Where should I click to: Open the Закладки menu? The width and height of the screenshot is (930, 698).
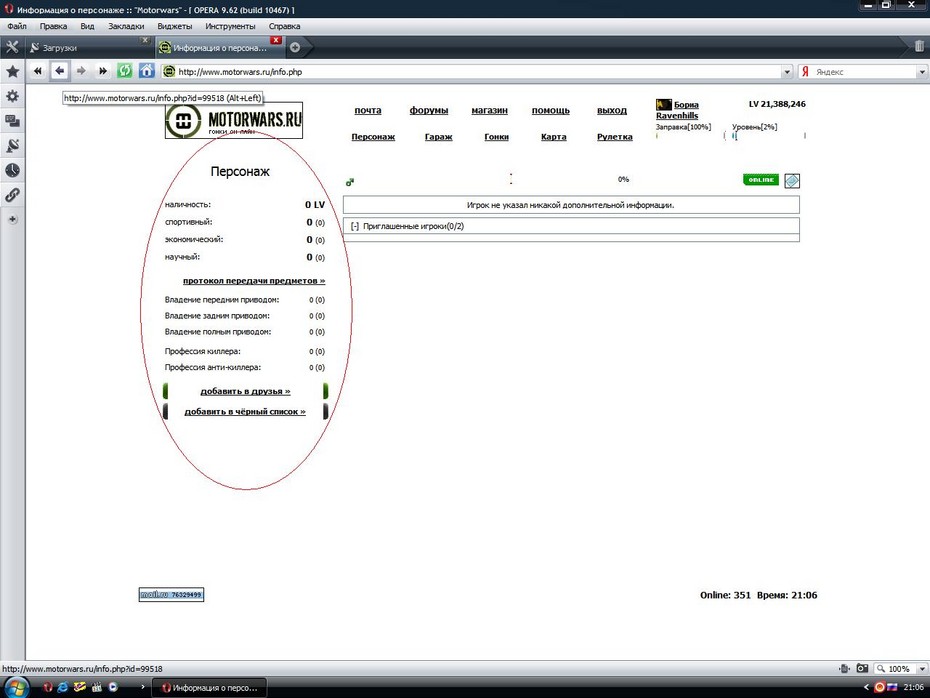(x=125, y=25)
